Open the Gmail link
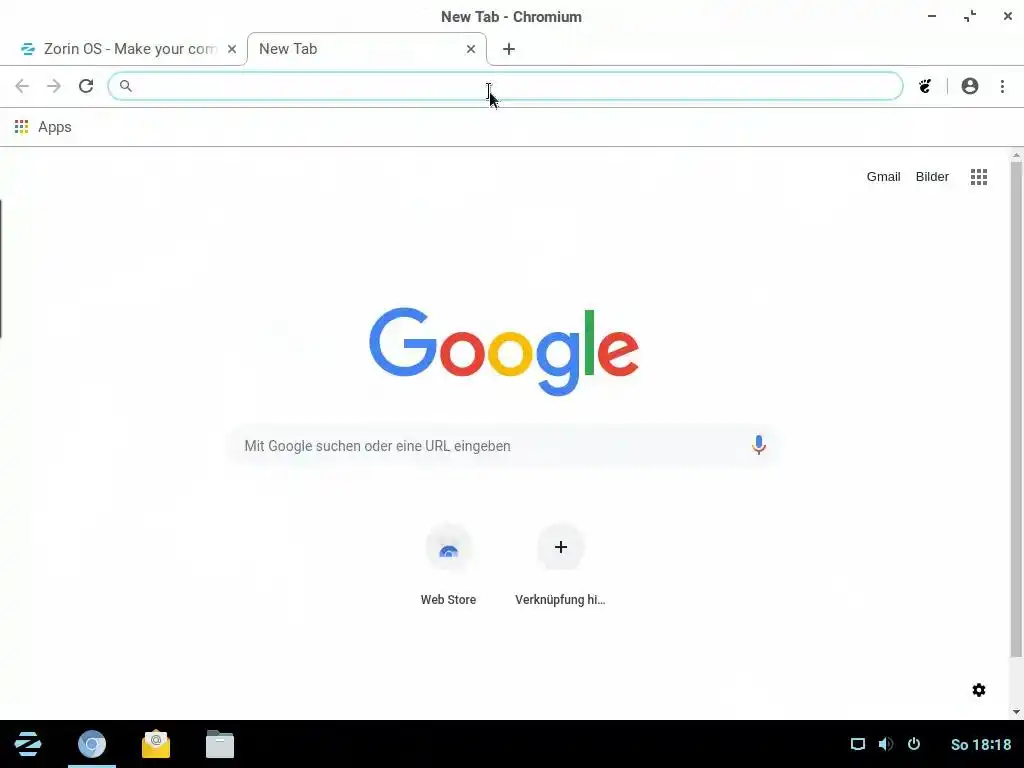The height and width of the screenshot is (768, 1024). tap(884, 177)
